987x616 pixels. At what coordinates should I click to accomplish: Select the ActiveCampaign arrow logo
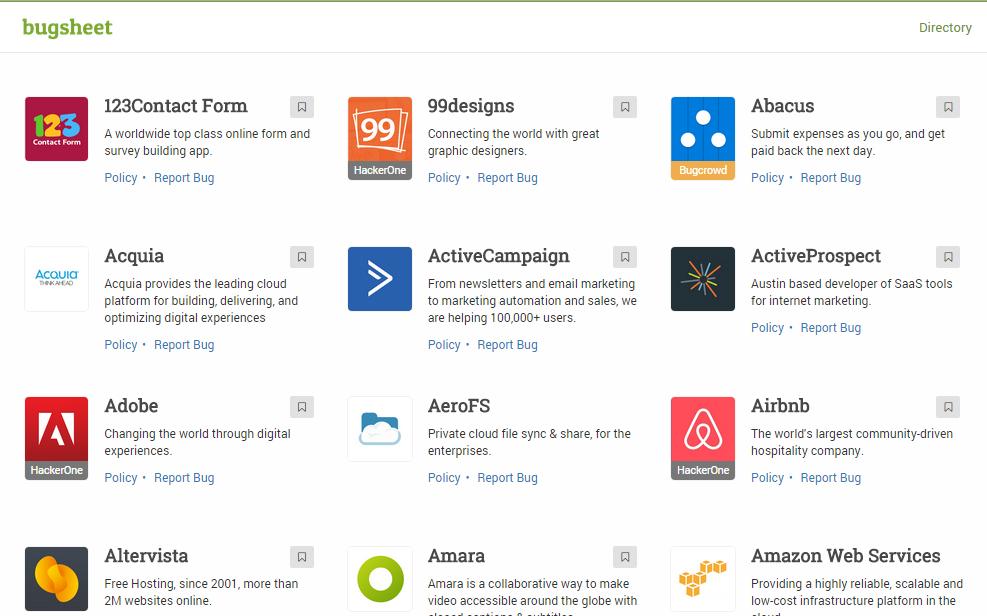click(x=380, y=279)
